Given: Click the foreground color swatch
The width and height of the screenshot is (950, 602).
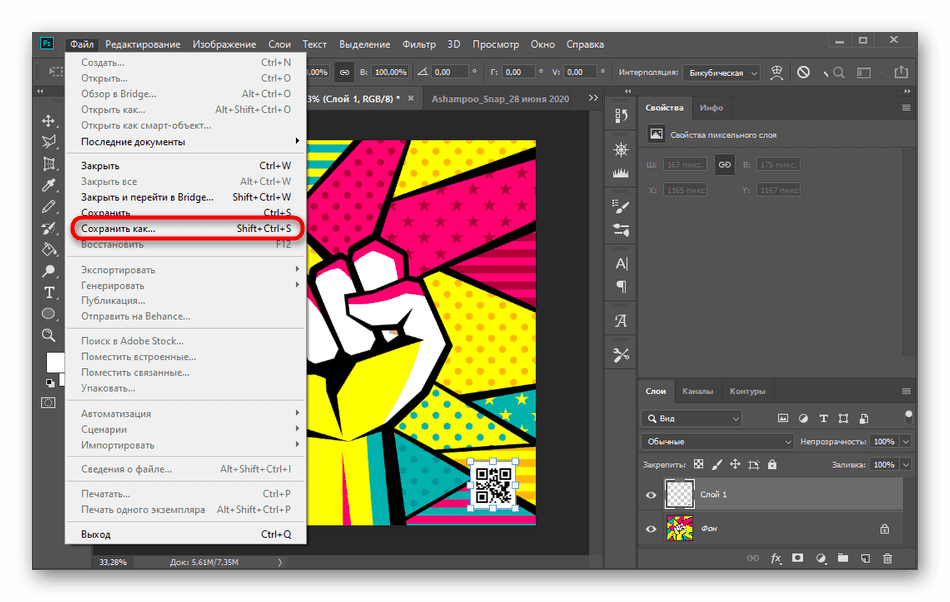Looking at the screenshot, I should click(x=55, y=362).
